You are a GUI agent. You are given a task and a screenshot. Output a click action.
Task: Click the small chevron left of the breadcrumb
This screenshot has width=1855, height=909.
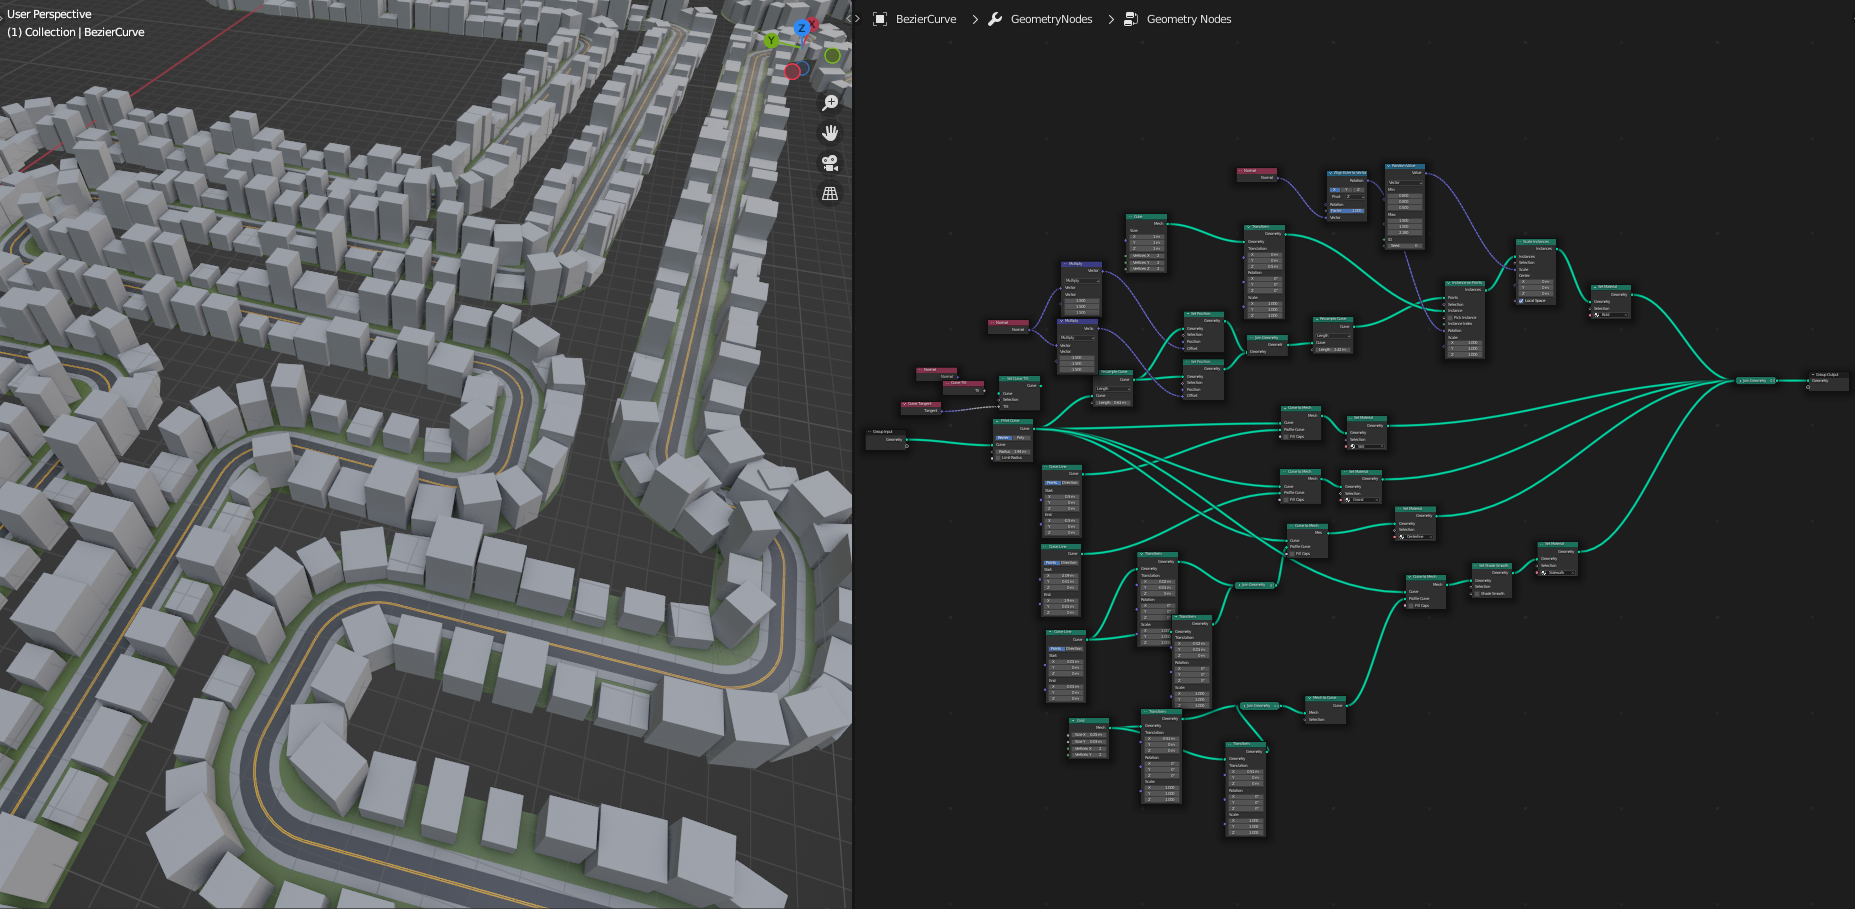pyautogui.click(x=857, y=19)
